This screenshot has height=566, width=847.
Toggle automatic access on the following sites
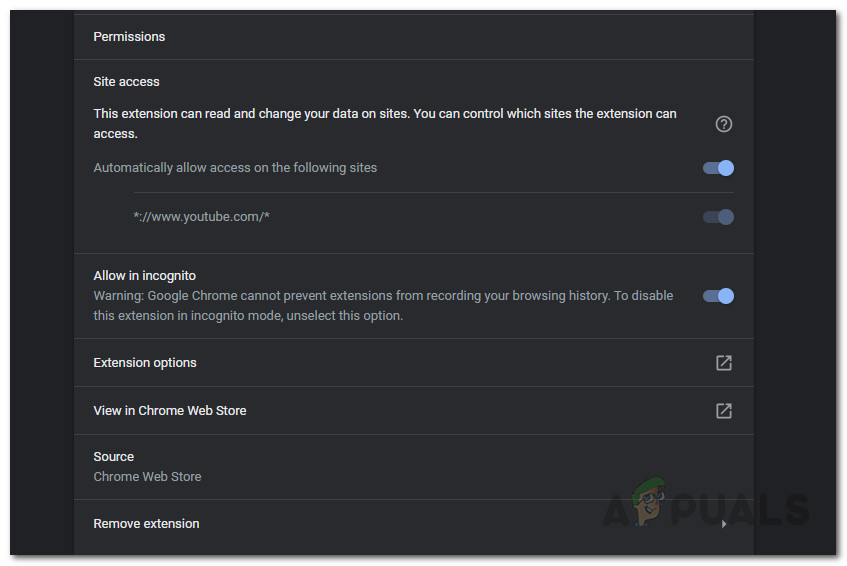point(718,168)
